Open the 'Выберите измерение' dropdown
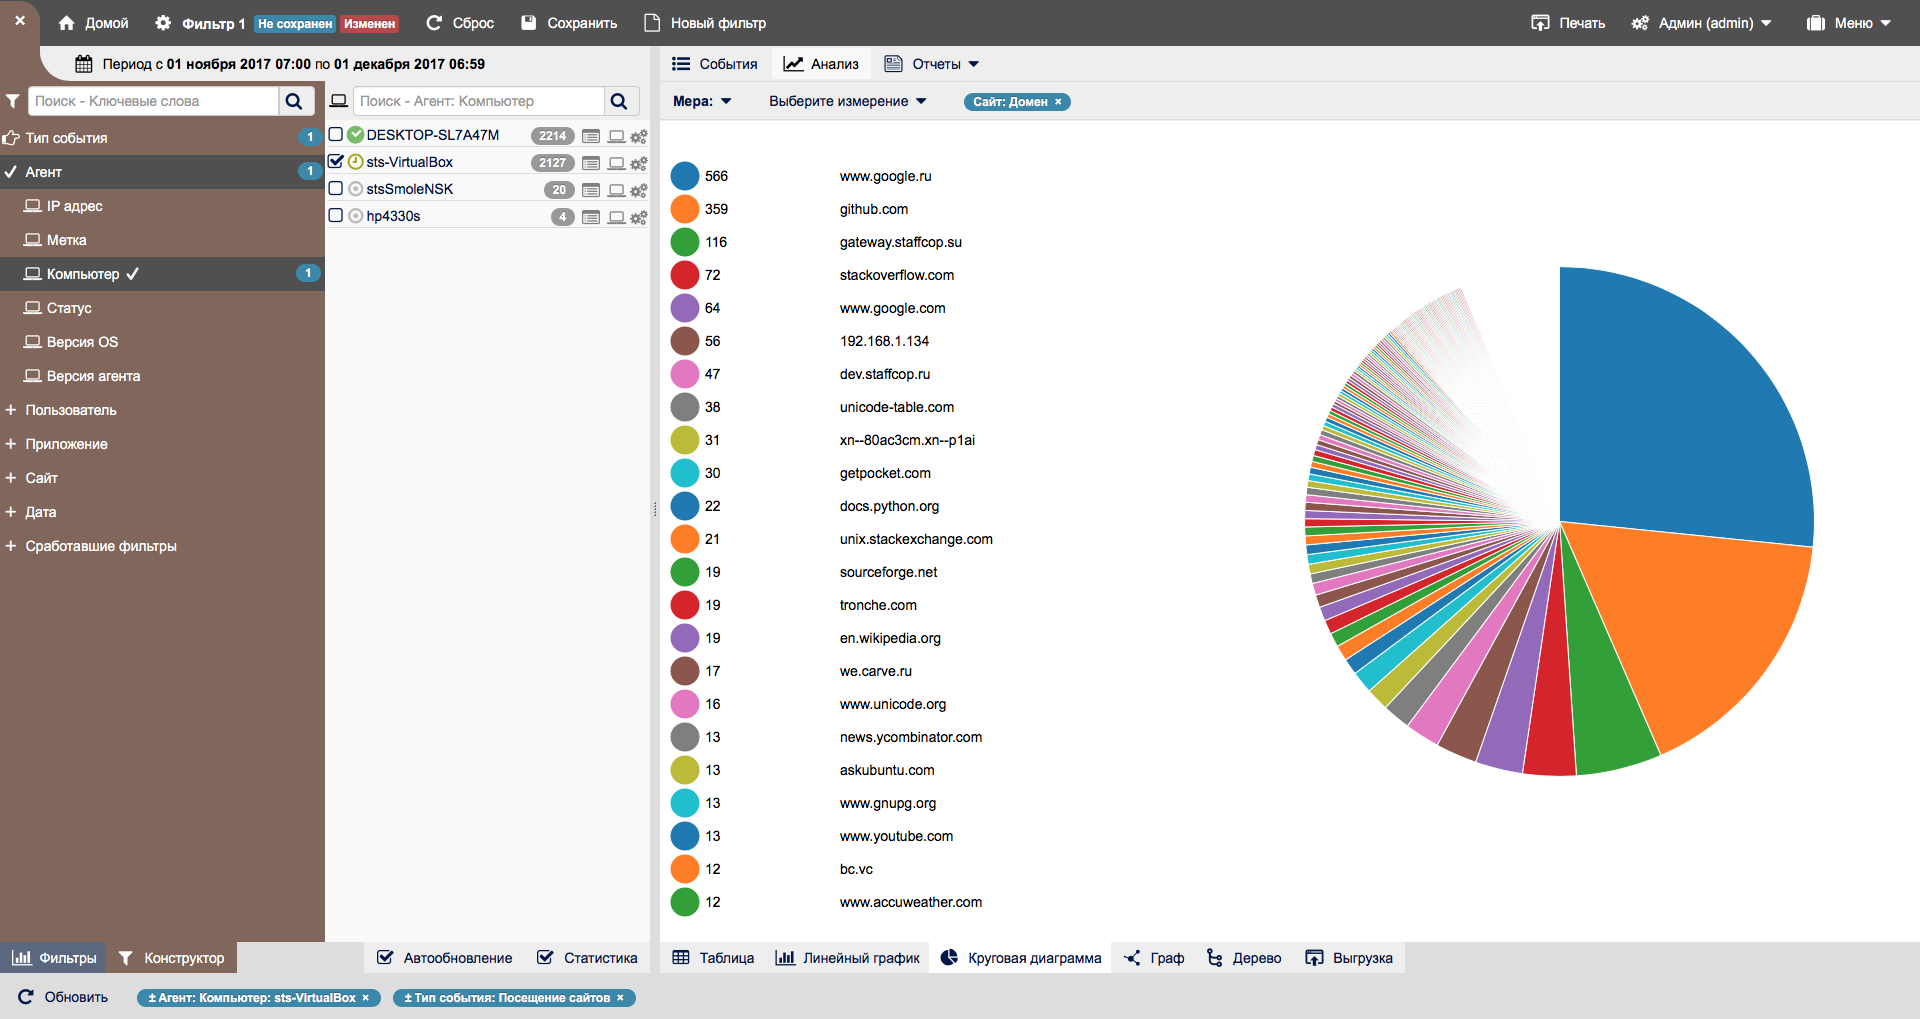The height and width of the screenshot is (1019, 1920). click(x=848, y=101)
